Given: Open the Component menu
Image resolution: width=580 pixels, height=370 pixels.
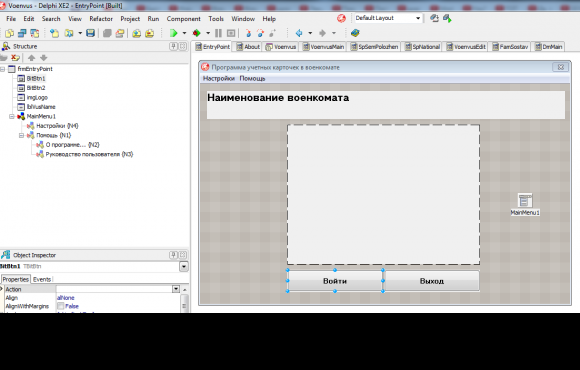Looking at the screenshot, I should (183, 19).
